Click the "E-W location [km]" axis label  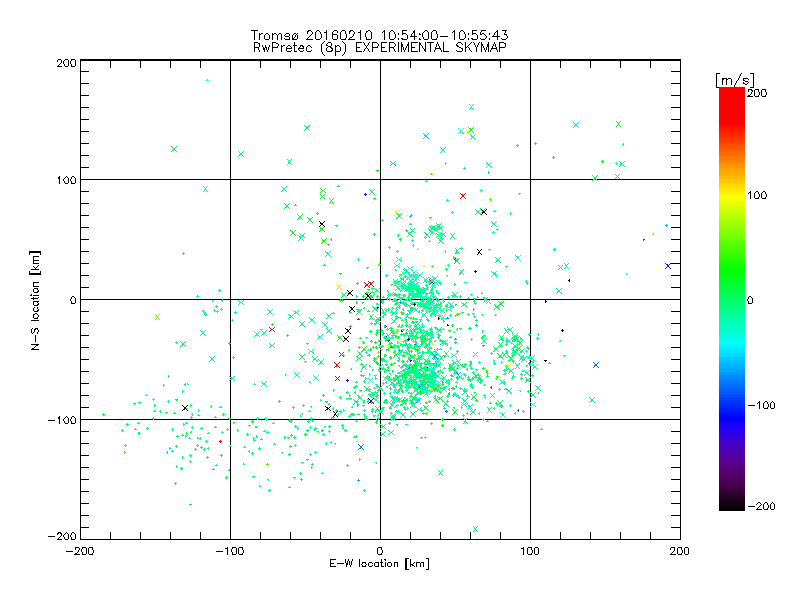pyautogui.click(x=379, y=564)
